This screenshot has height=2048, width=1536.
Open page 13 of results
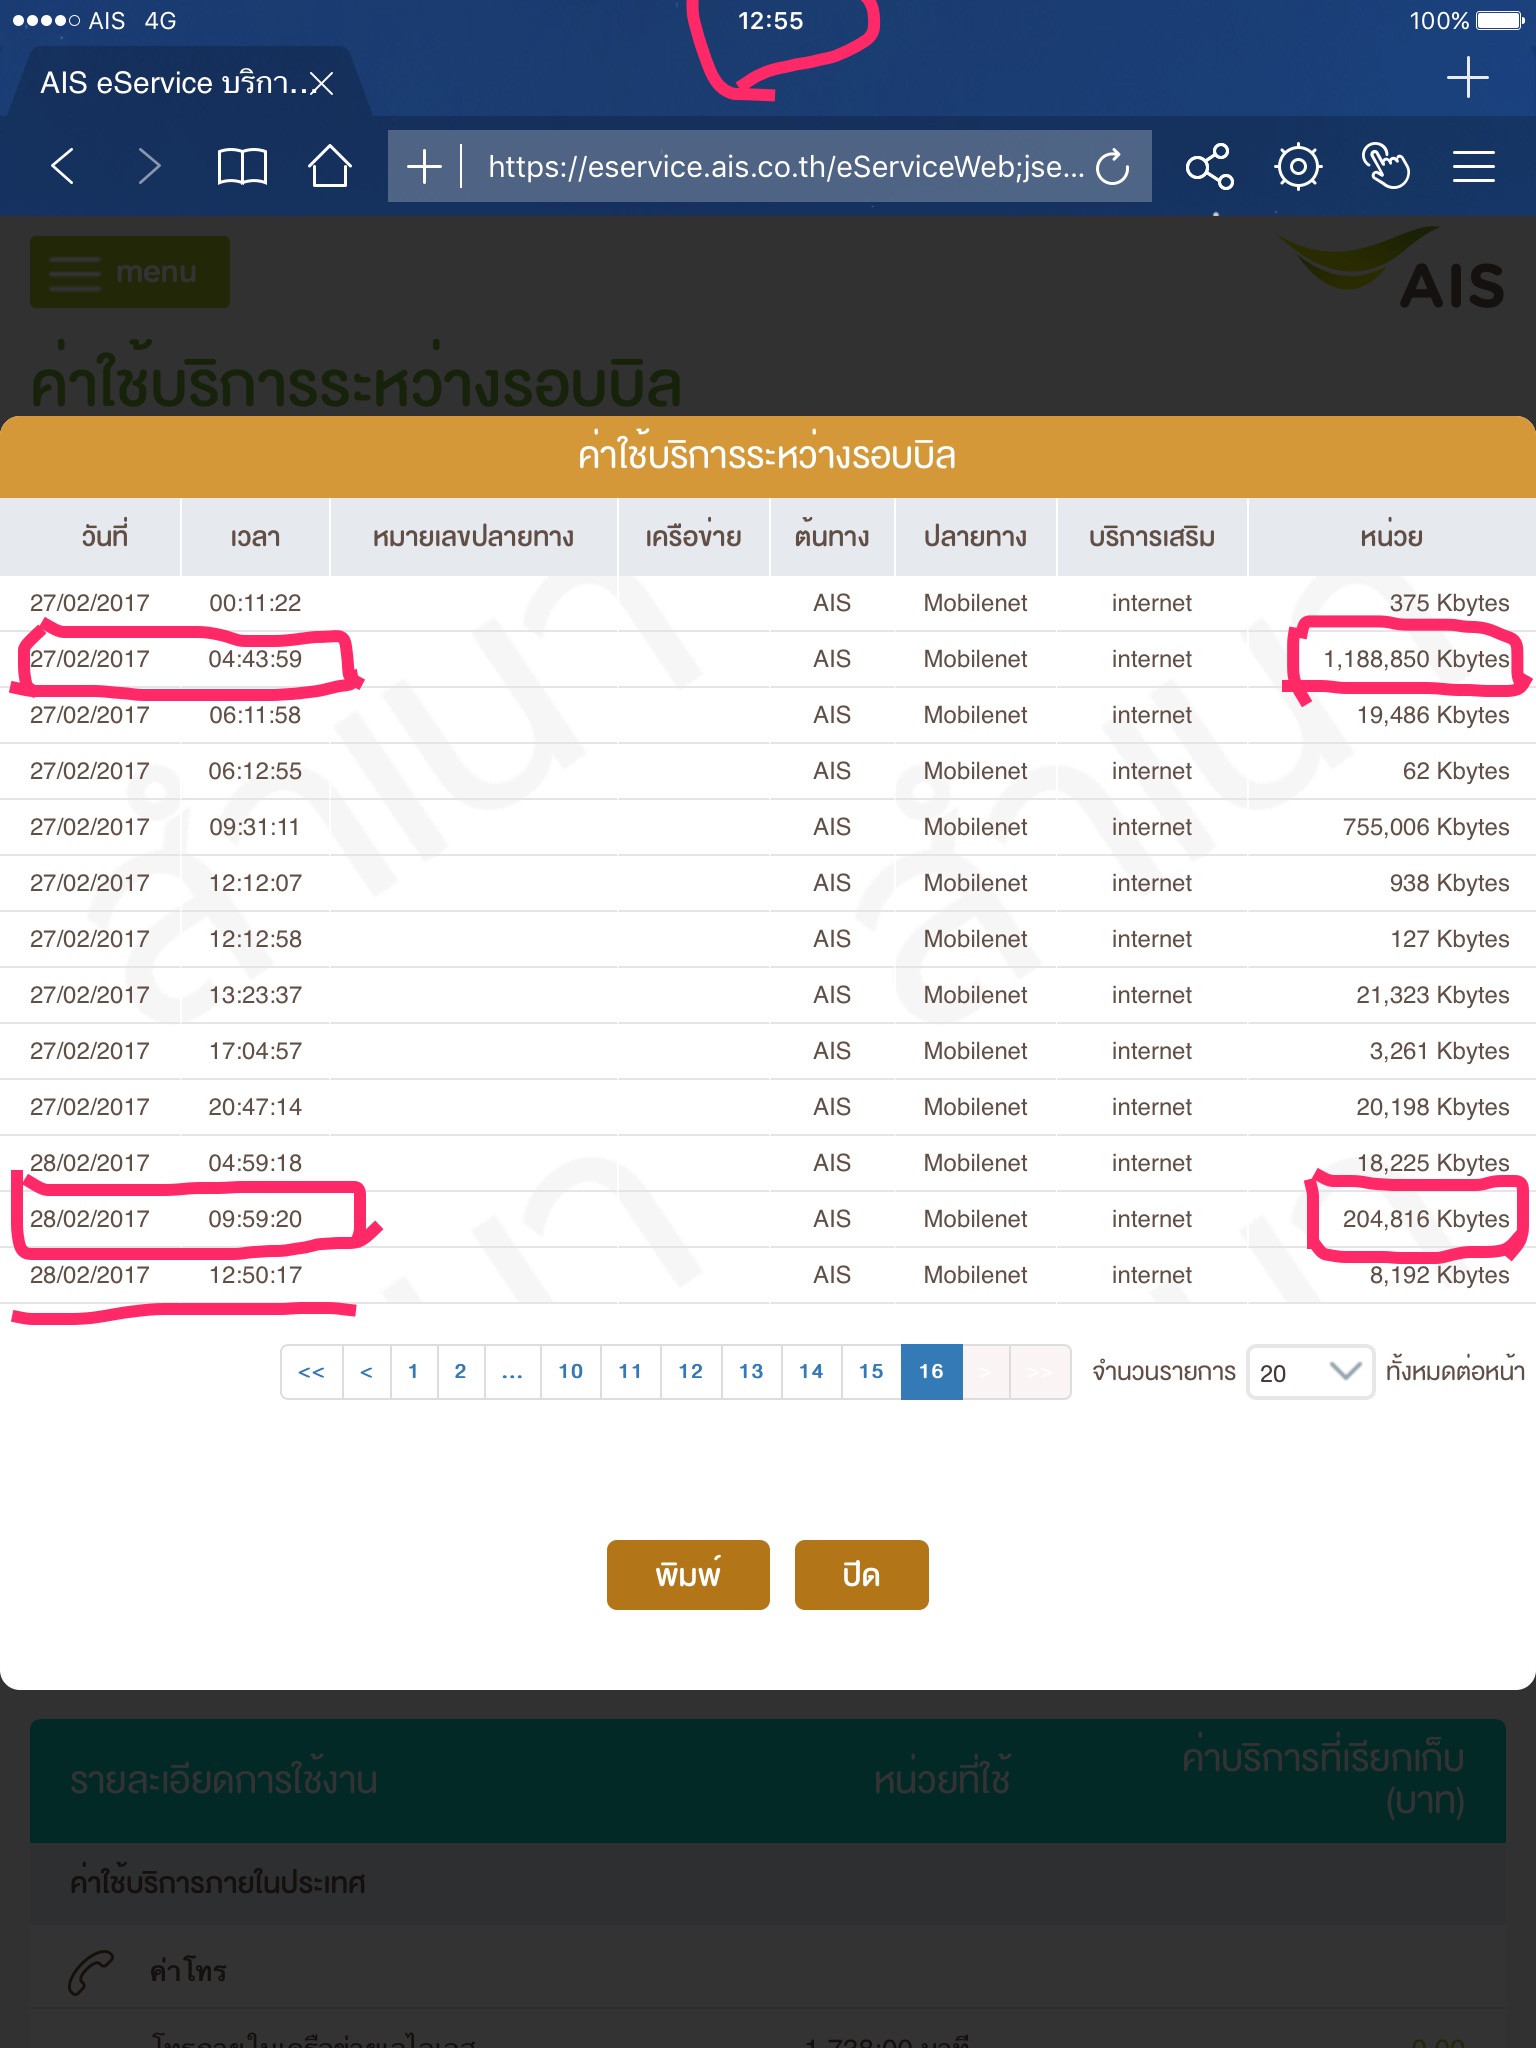(x=751, y=1372)
